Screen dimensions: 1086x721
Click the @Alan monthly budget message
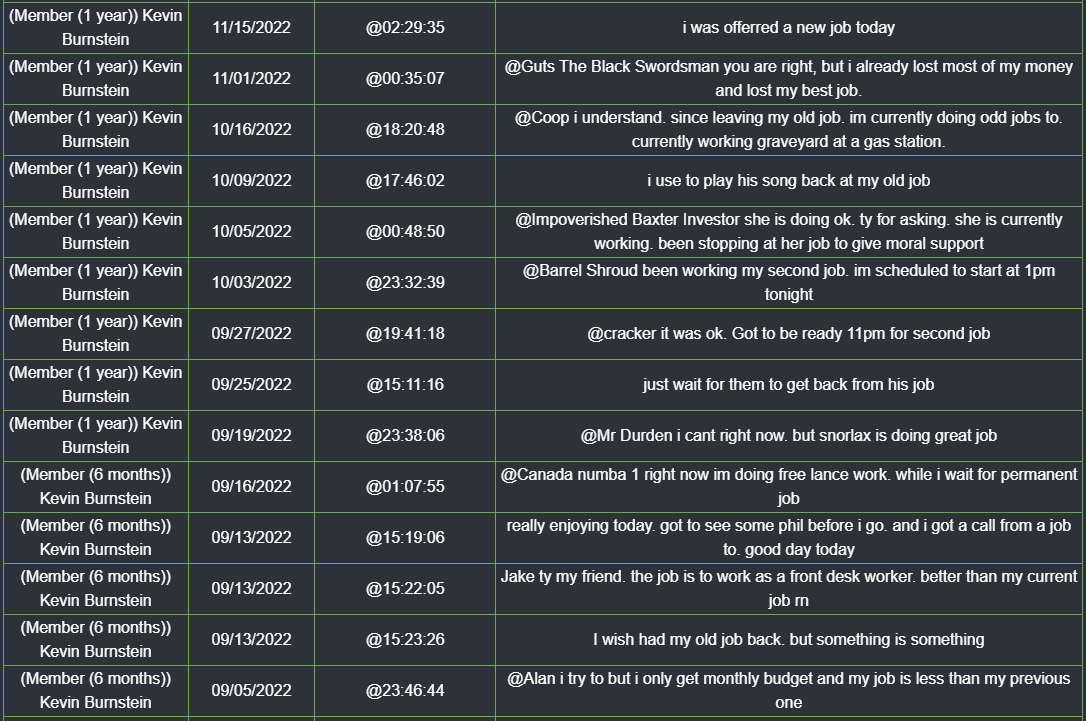click(x=788, y=691)
